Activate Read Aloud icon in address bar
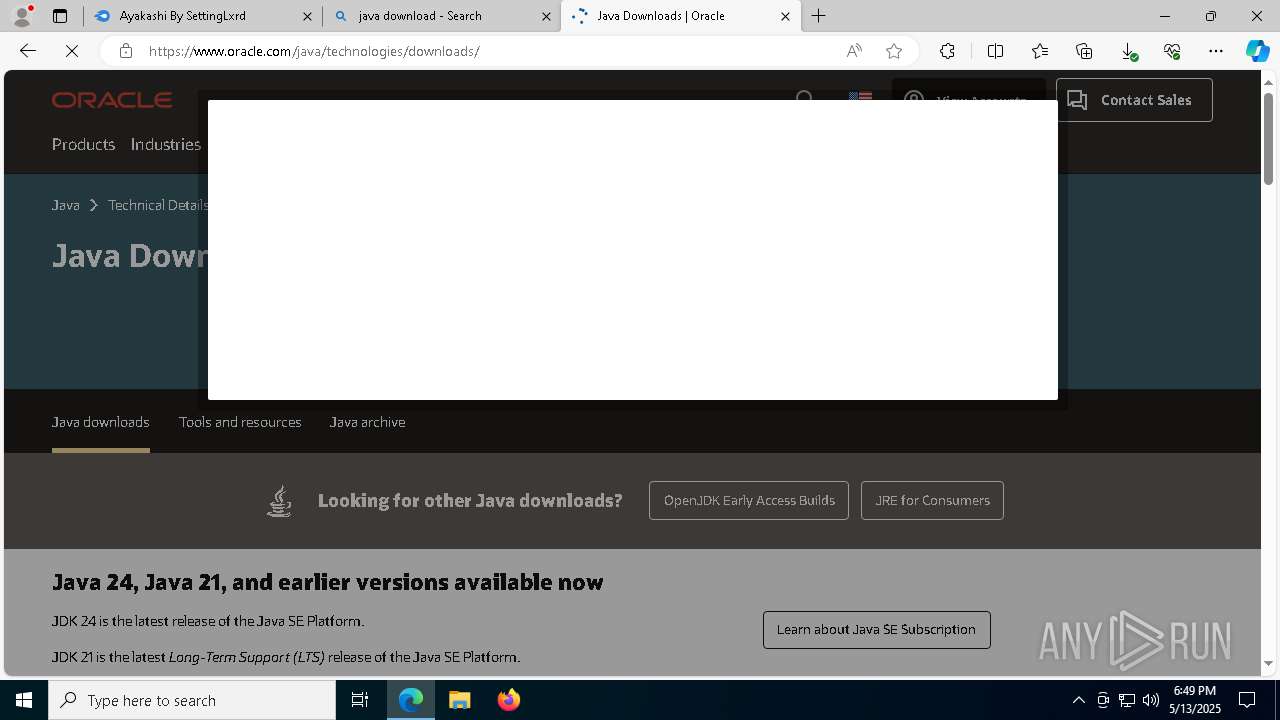This screenshot has height=720, width=1280. [854, 51]
